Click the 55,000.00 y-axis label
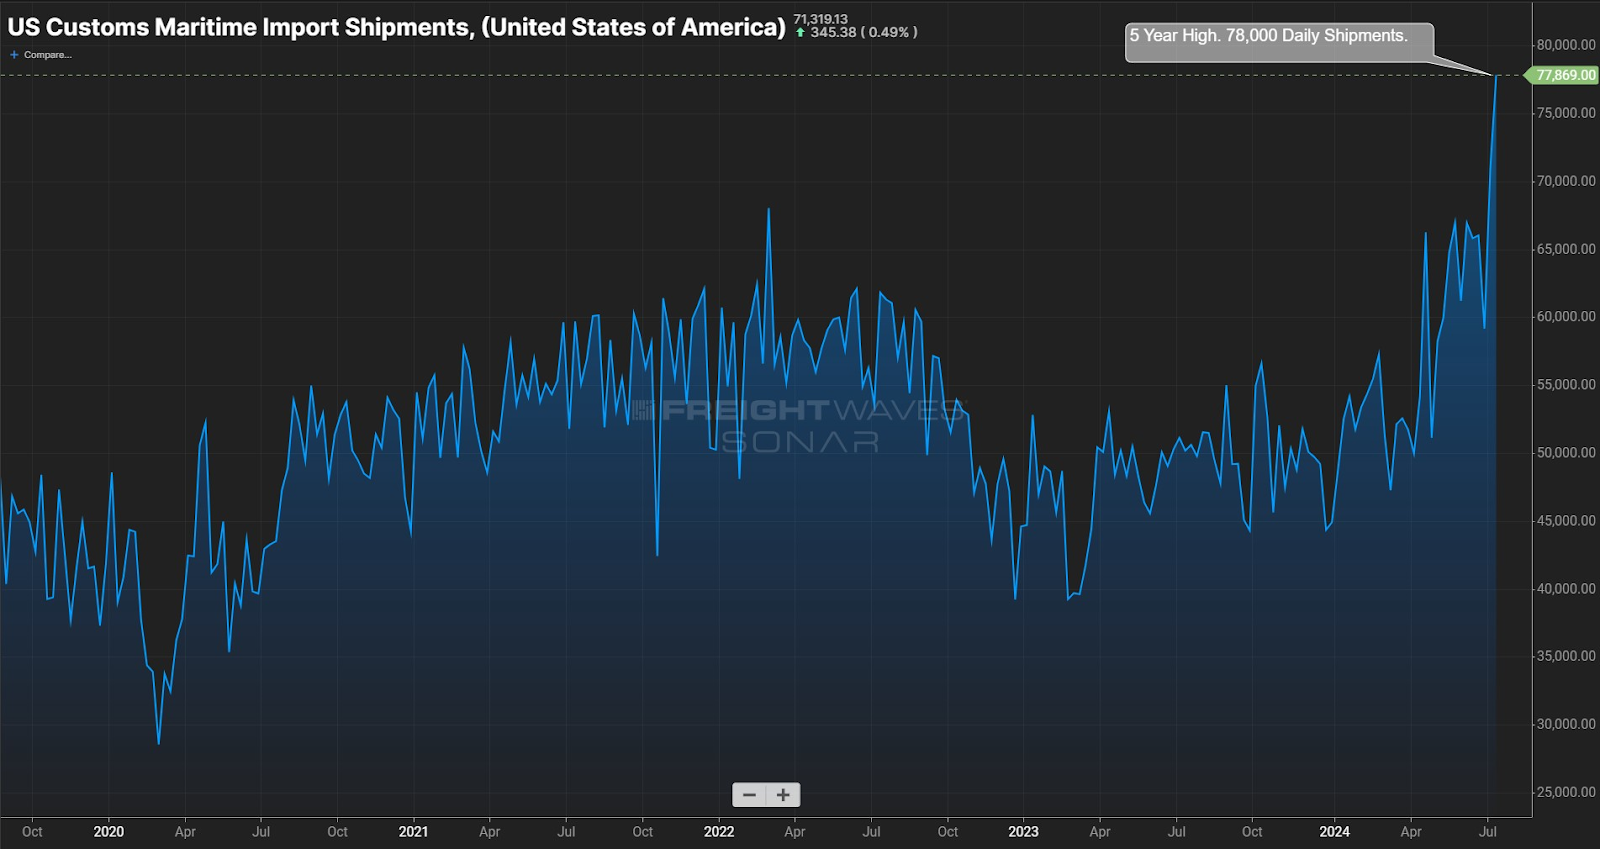The width and height of the screenshot is (1600, 849). tap(1566, 385)
